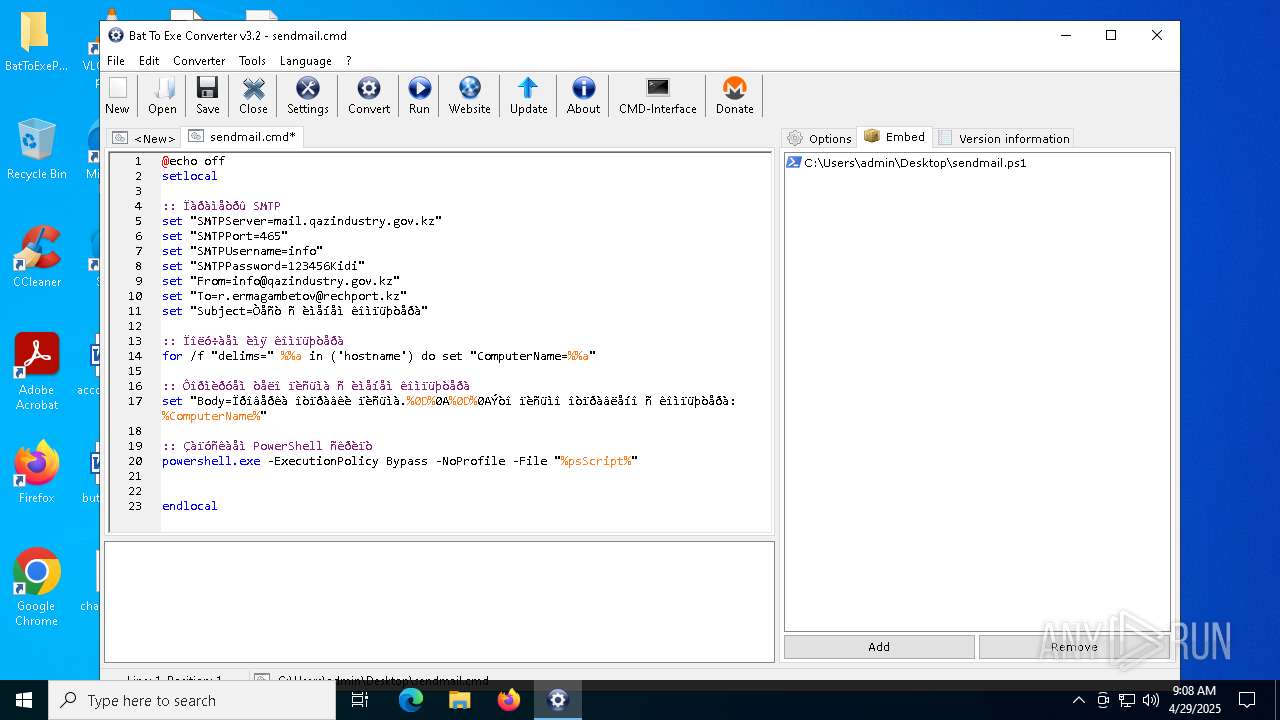
Task: Open the Windows Start menu
Action: 24,700
